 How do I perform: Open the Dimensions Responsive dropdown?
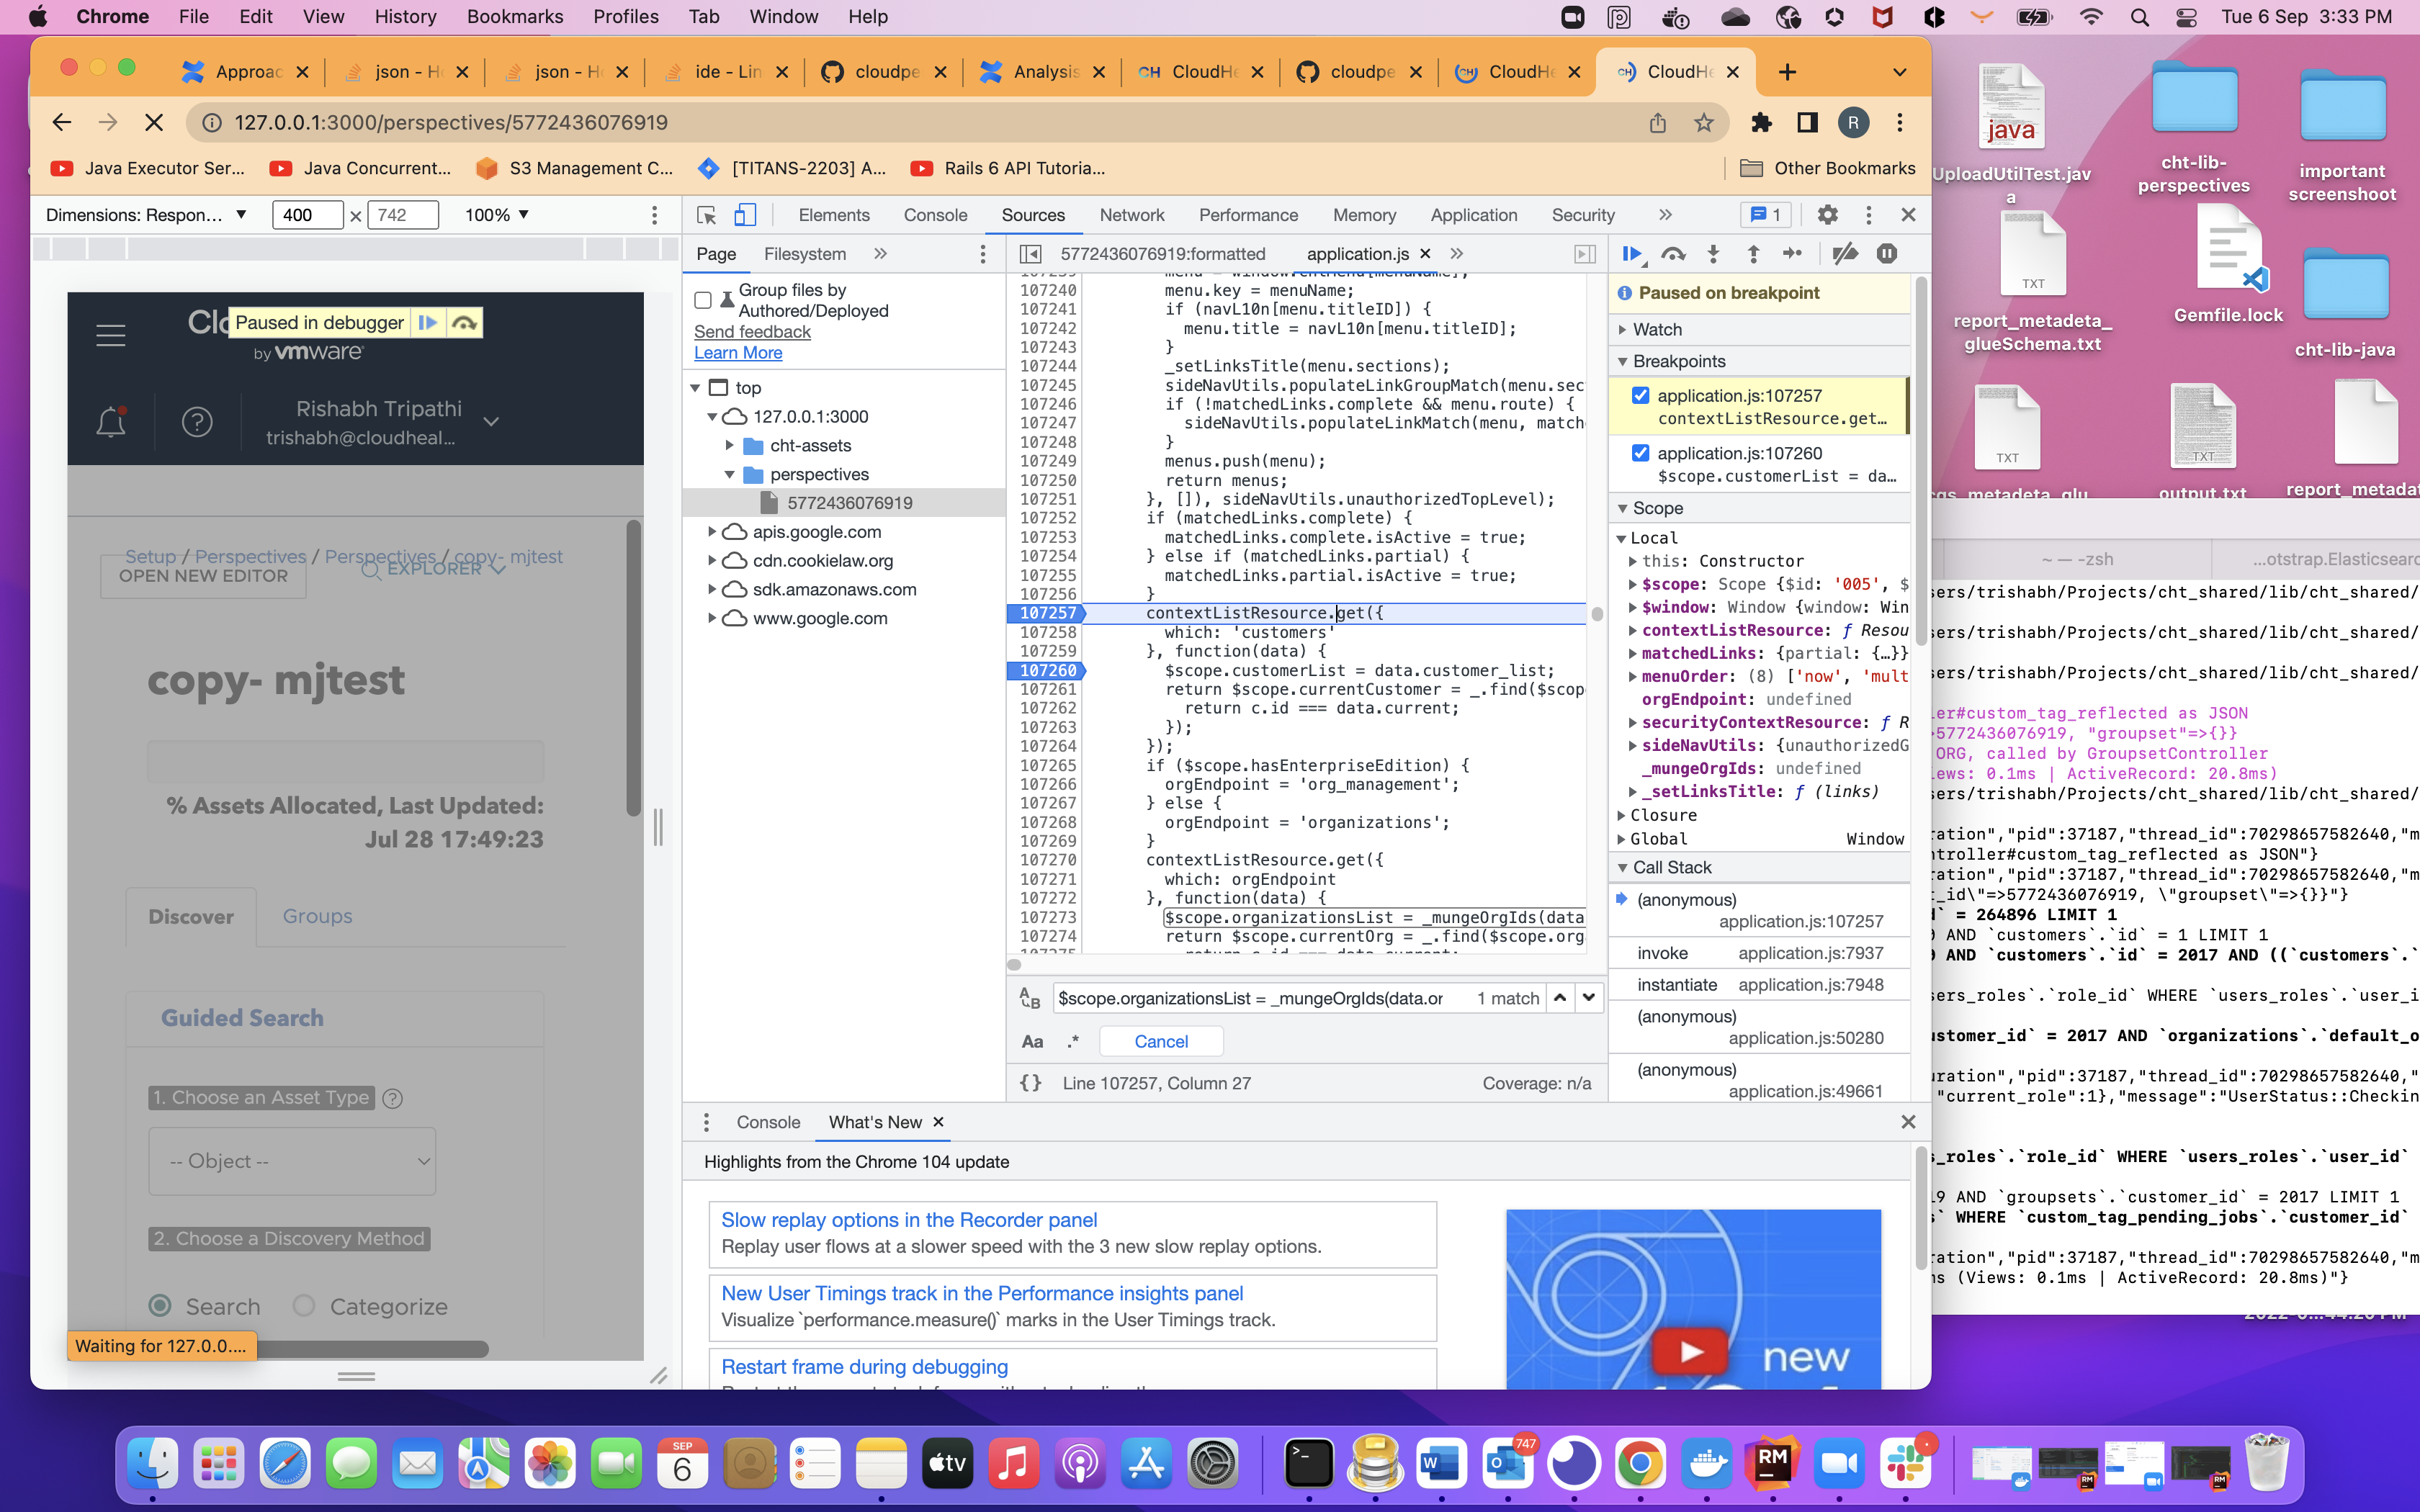146,215
